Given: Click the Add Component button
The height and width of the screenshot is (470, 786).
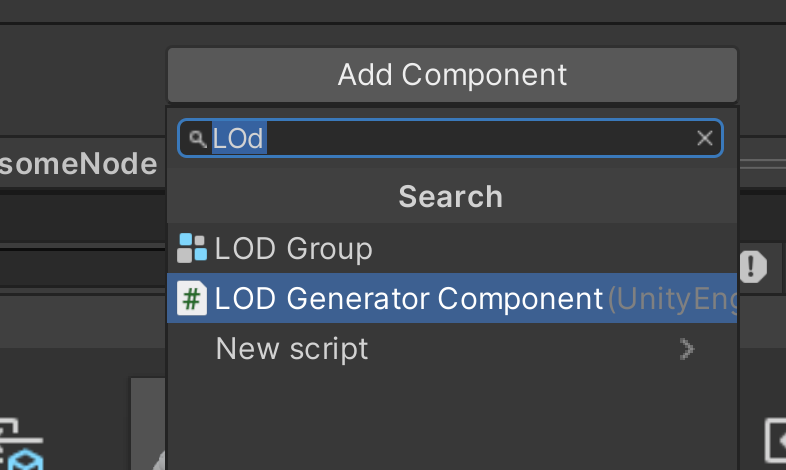Looking at the screenshot, I should (x=452, y=75).
